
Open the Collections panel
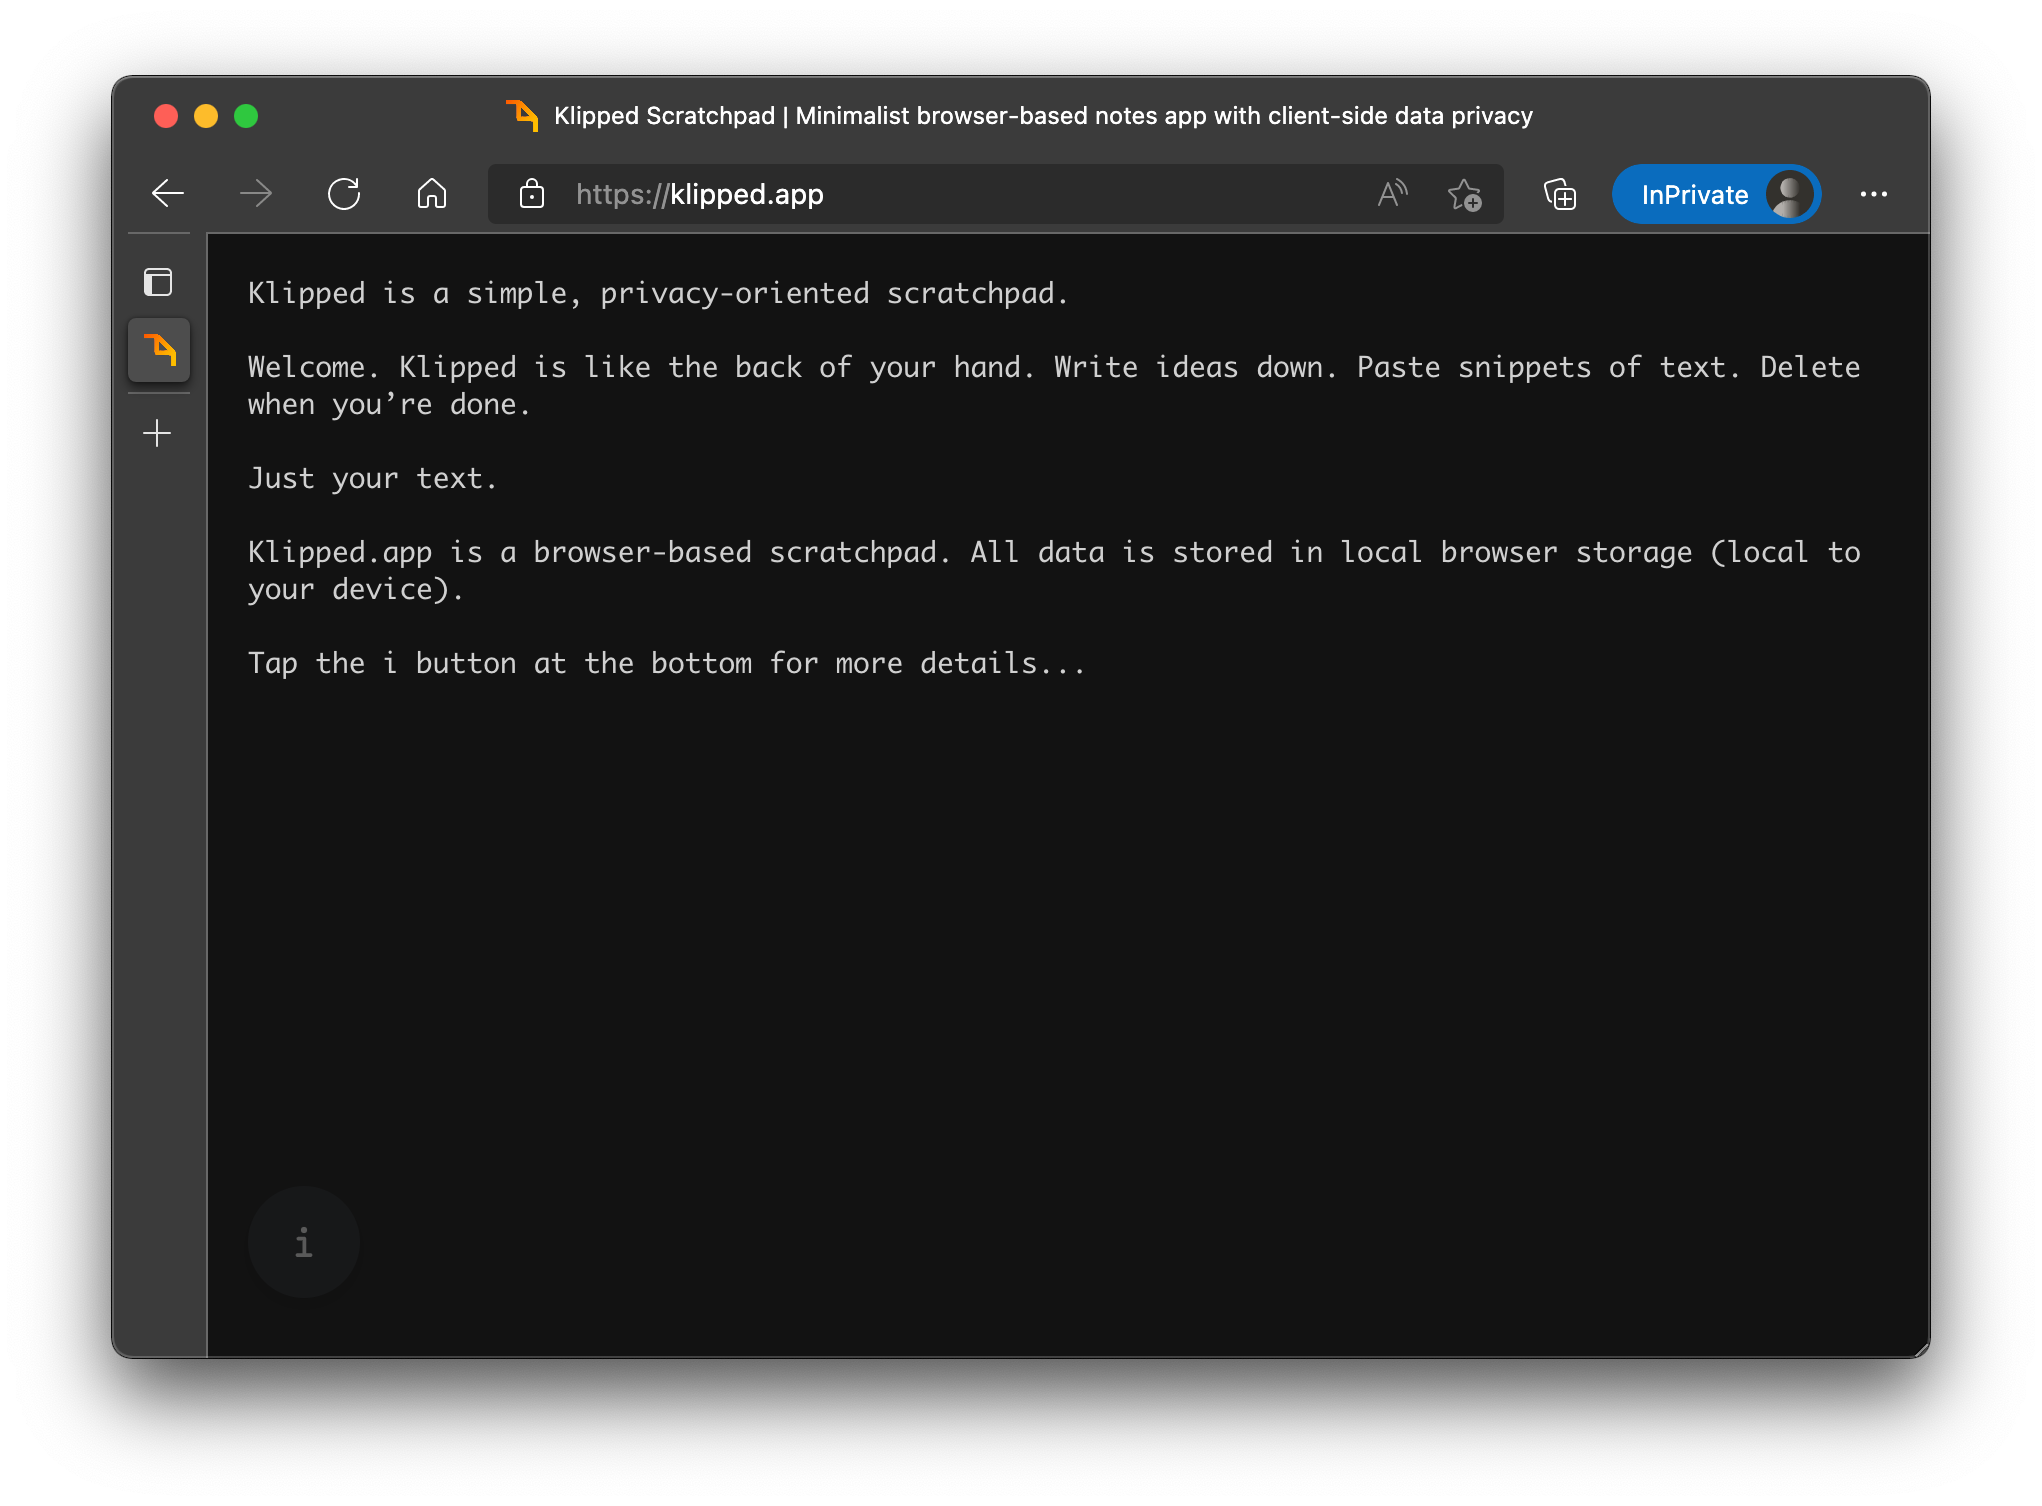tap(1560, 194)
